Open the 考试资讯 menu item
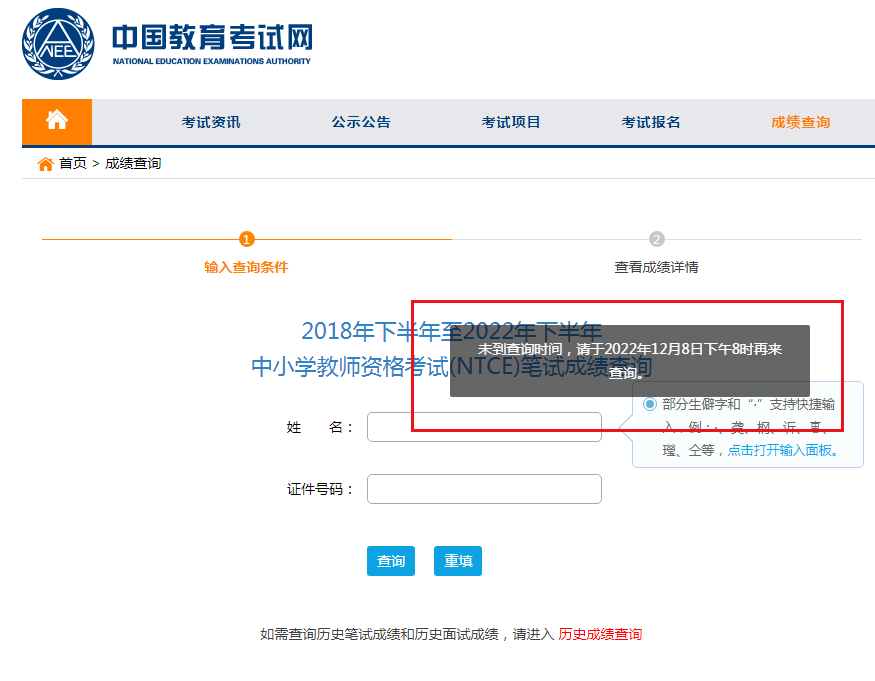This screenshot has height=681, width=875. (211, 122)
